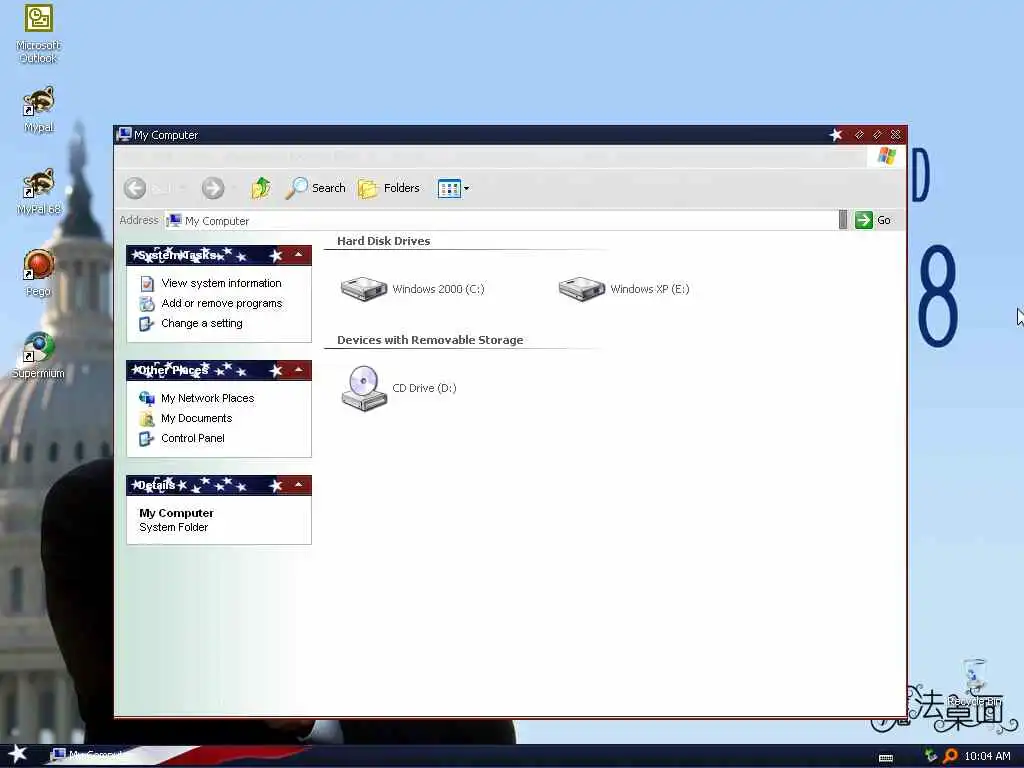The width and height of the screenshot is (1024, 768).
Task: Go forward with the Forward arrow button
Action: 213,188
